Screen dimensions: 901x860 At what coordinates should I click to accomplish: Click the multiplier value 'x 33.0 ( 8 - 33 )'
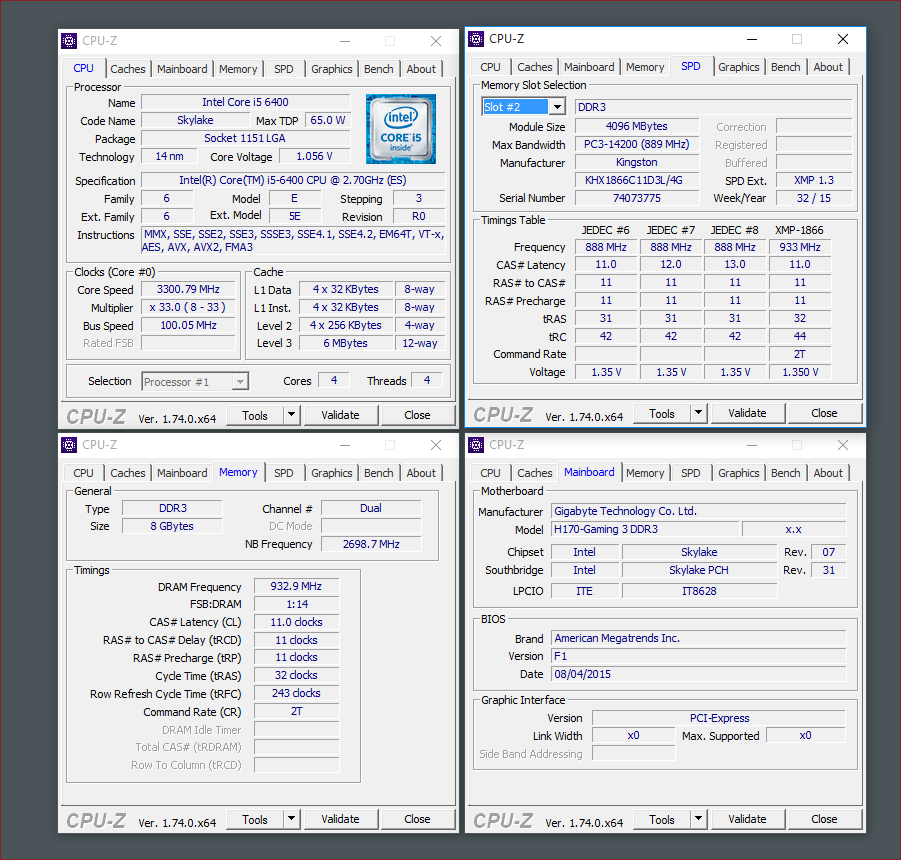point(188,307)
